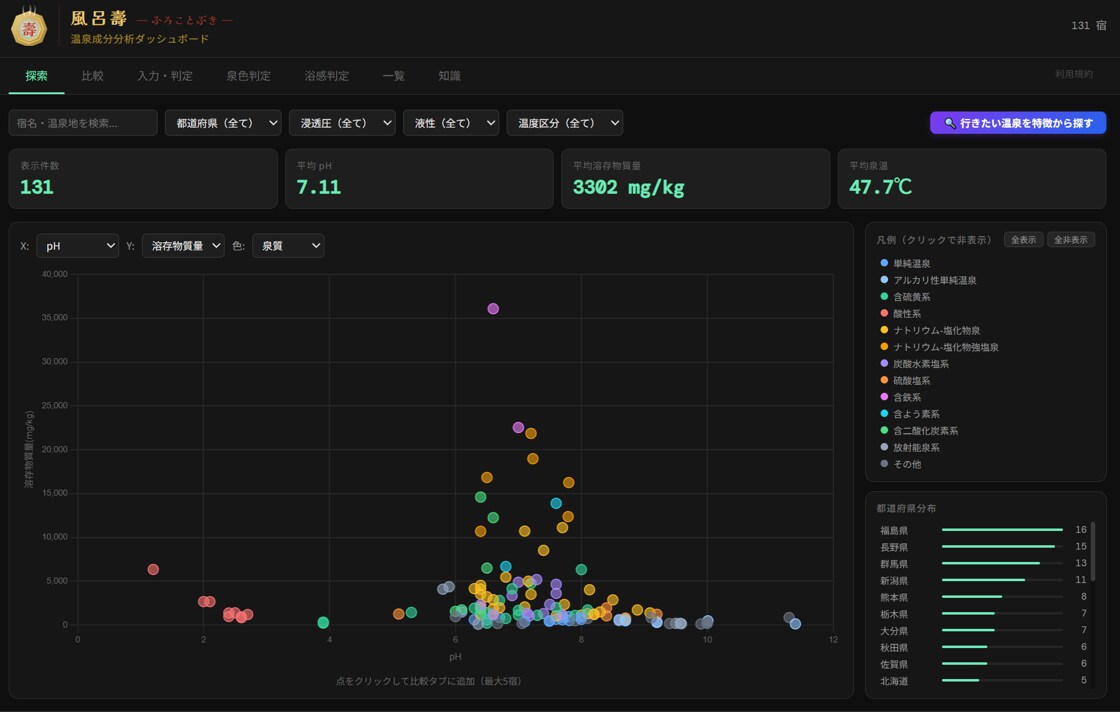Open the 浸透圧(全て) filter dropdown

[342, 123]
